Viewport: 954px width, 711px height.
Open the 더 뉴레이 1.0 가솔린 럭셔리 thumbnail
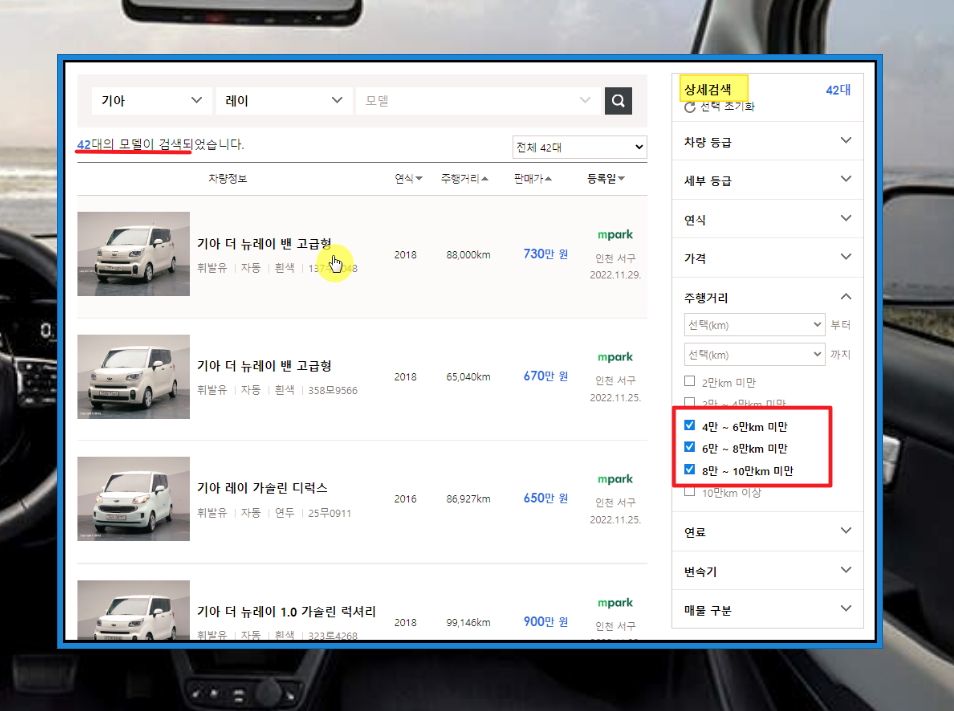click(x=133, y=610)
